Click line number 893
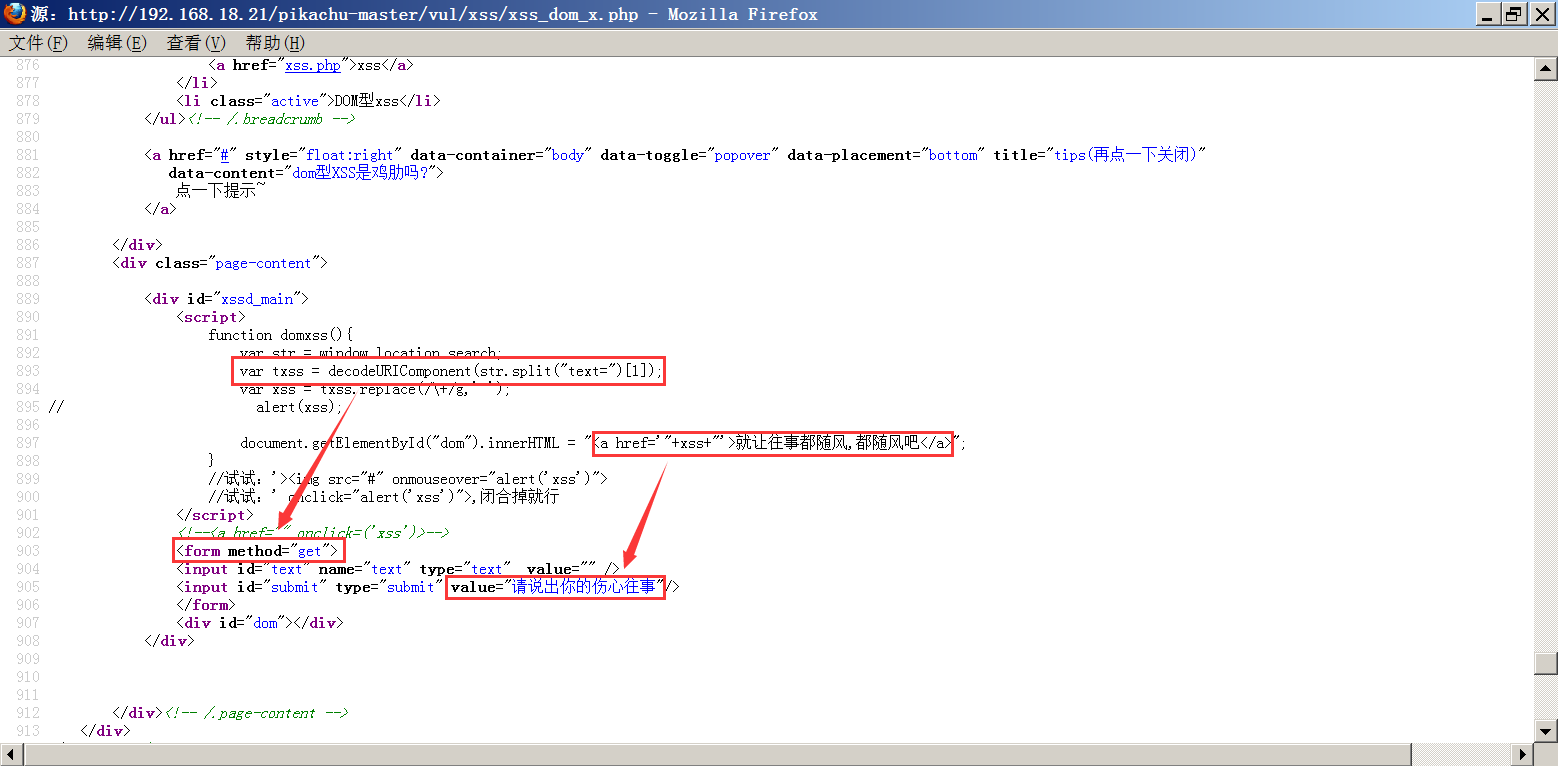 coord(28,371)
